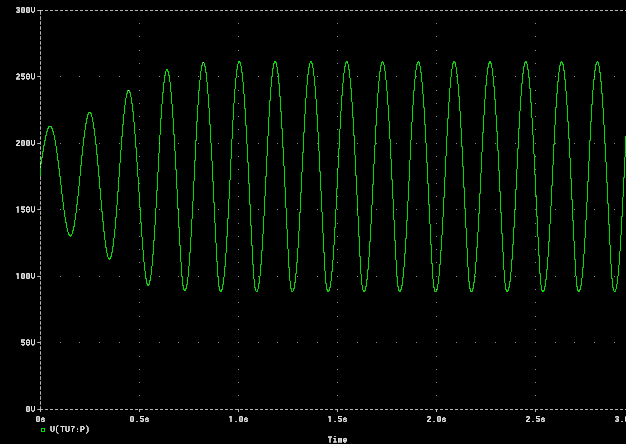626x444 pixels.
Task: Click the green trace marker square in legend
Action: pyautogui.click(x=43, y=429)
